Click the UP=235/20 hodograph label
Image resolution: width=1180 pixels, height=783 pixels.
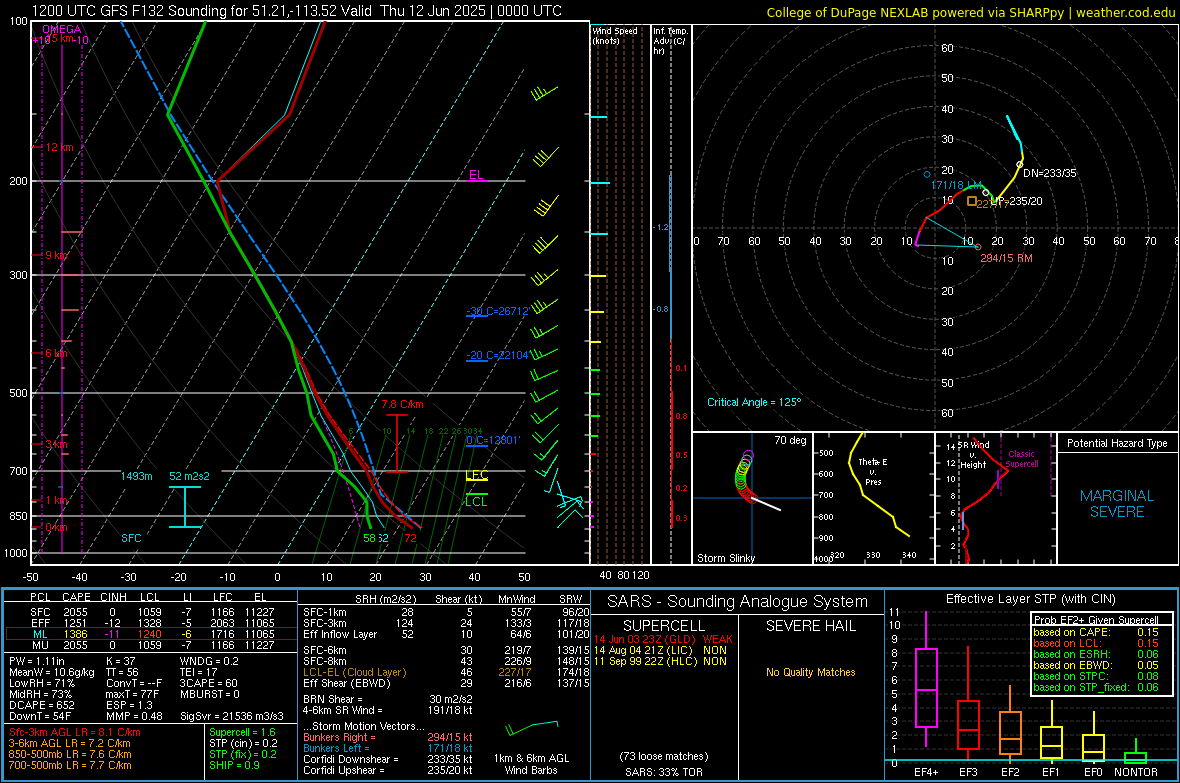tap(1017, 201)
